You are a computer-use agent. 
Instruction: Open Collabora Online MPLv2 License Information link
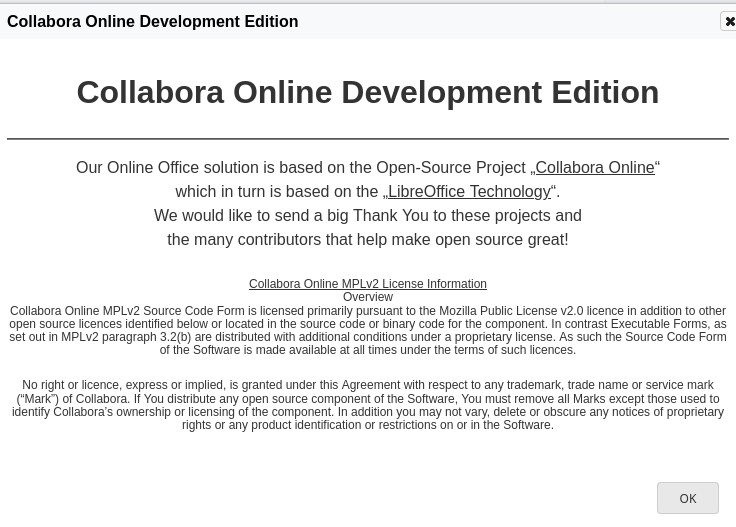tap(367, 284)
